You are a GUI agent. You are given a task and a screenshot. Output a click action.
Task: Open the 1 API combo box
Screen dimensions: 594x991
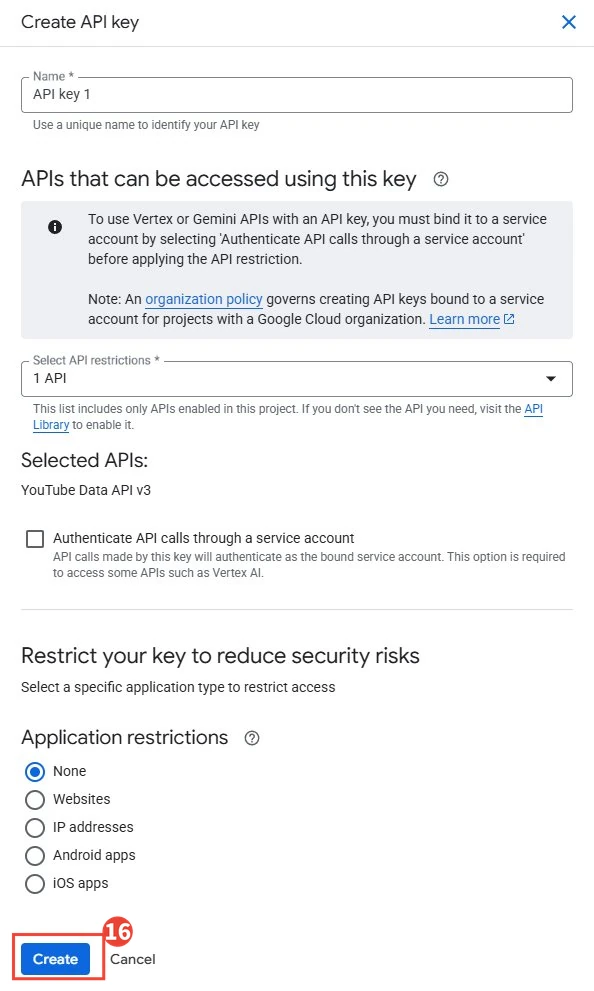click(297, 379)
